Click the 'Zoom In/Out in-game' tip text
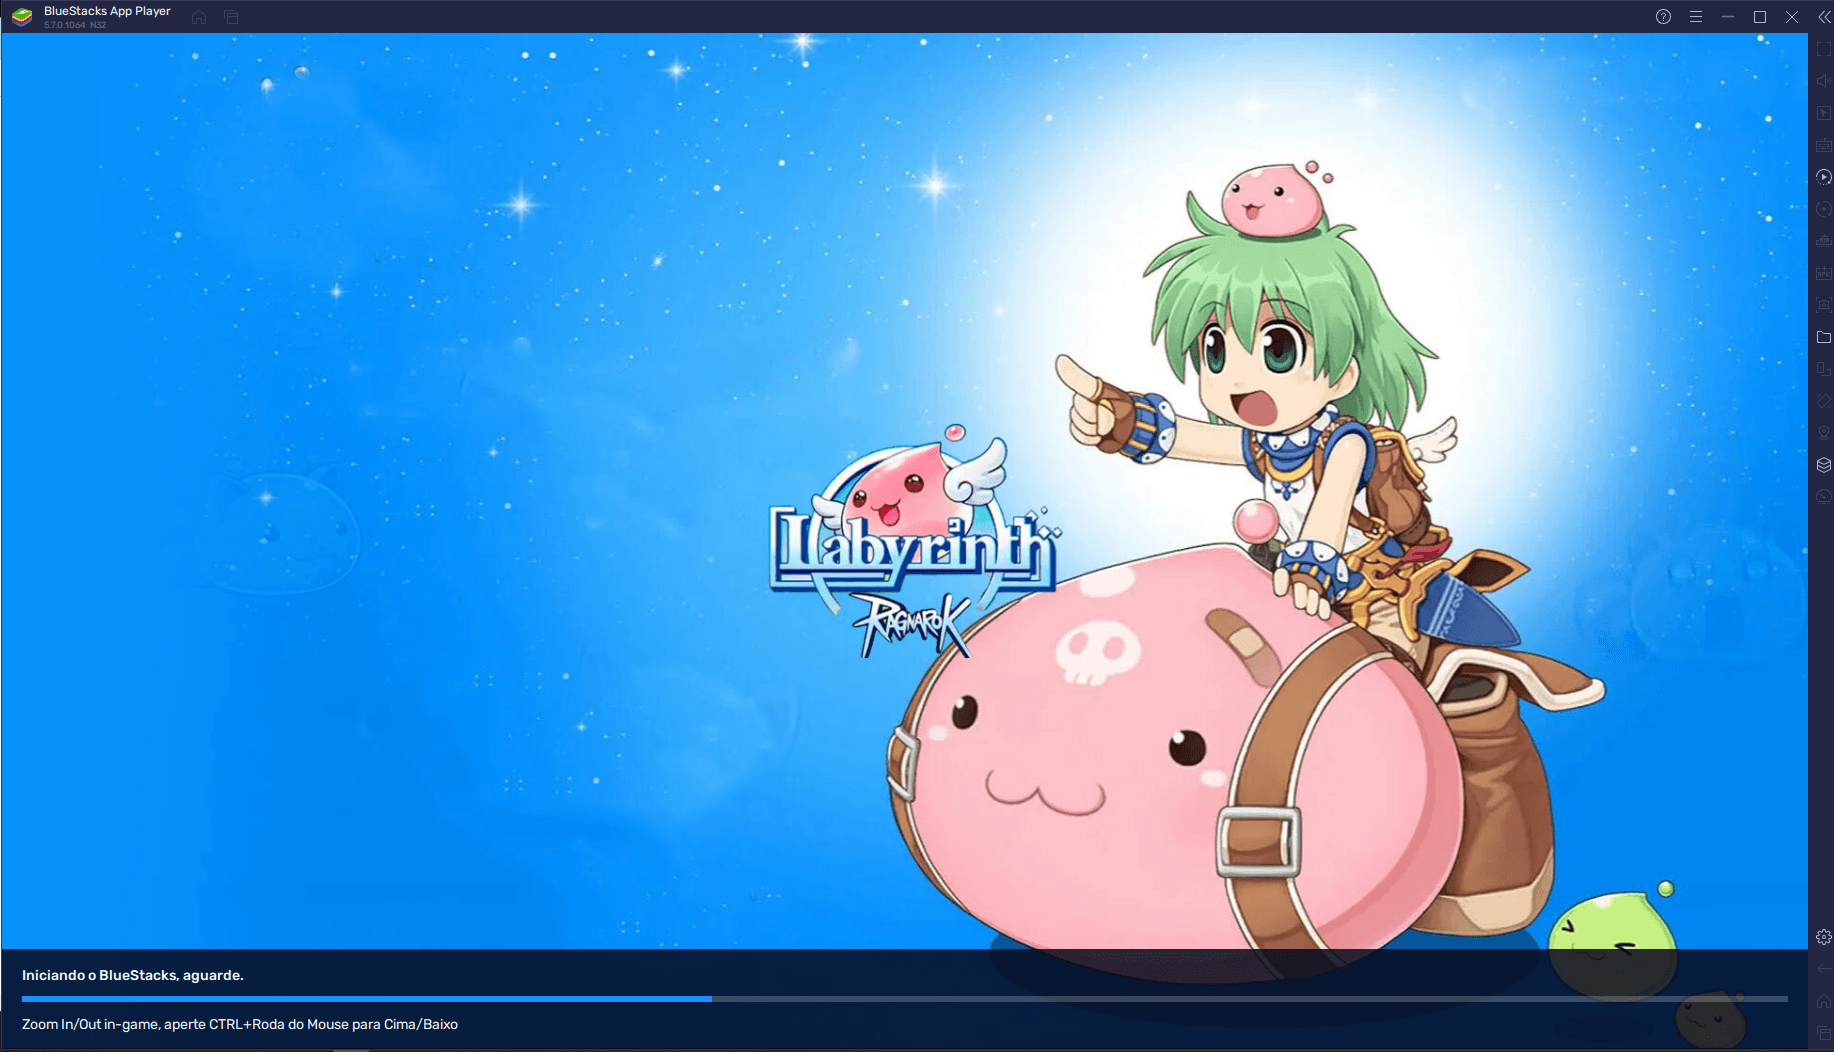1834x1052 pixels. (x=240, y=1024)
